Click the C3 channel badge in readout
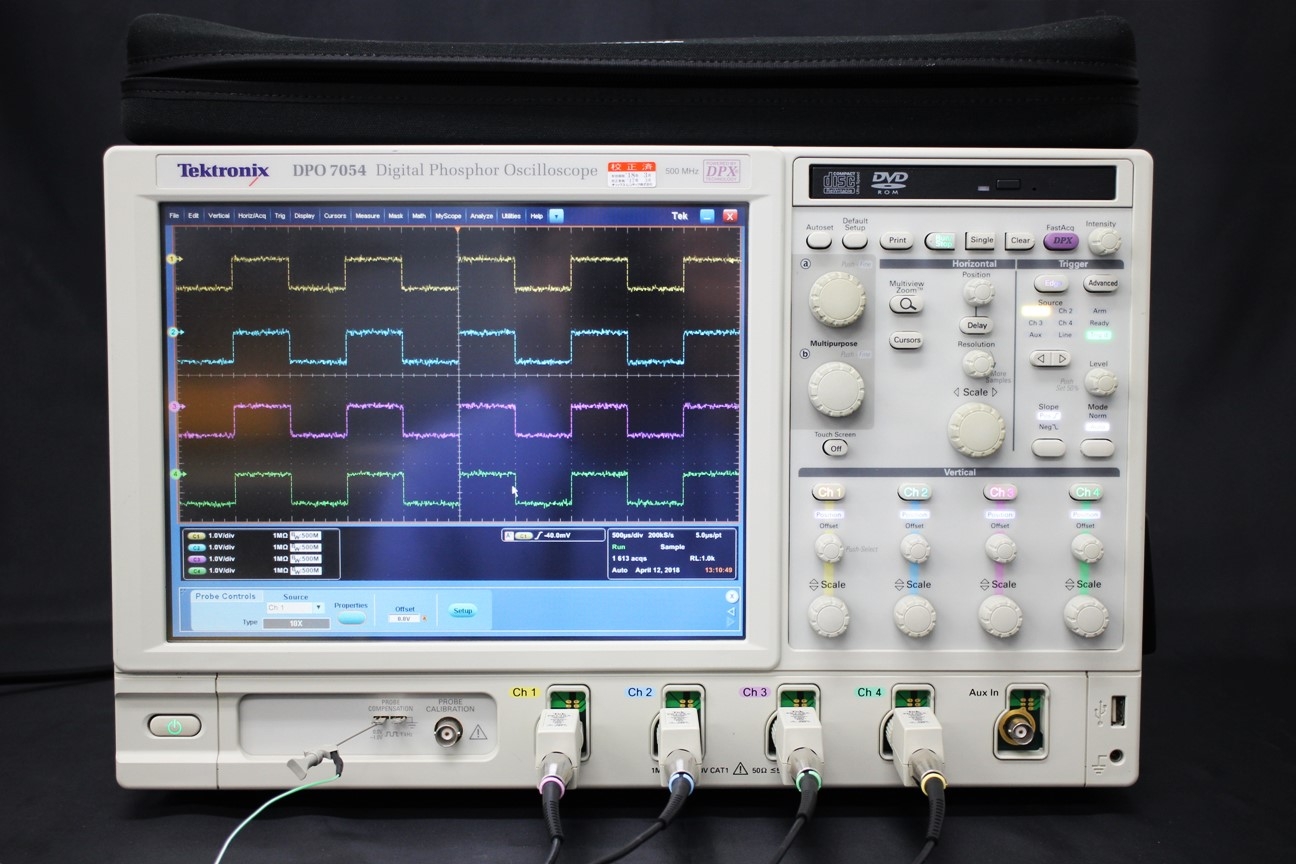Image resolution: width=1296 pixels, height=864 pixels. click(x=196, y=559)
